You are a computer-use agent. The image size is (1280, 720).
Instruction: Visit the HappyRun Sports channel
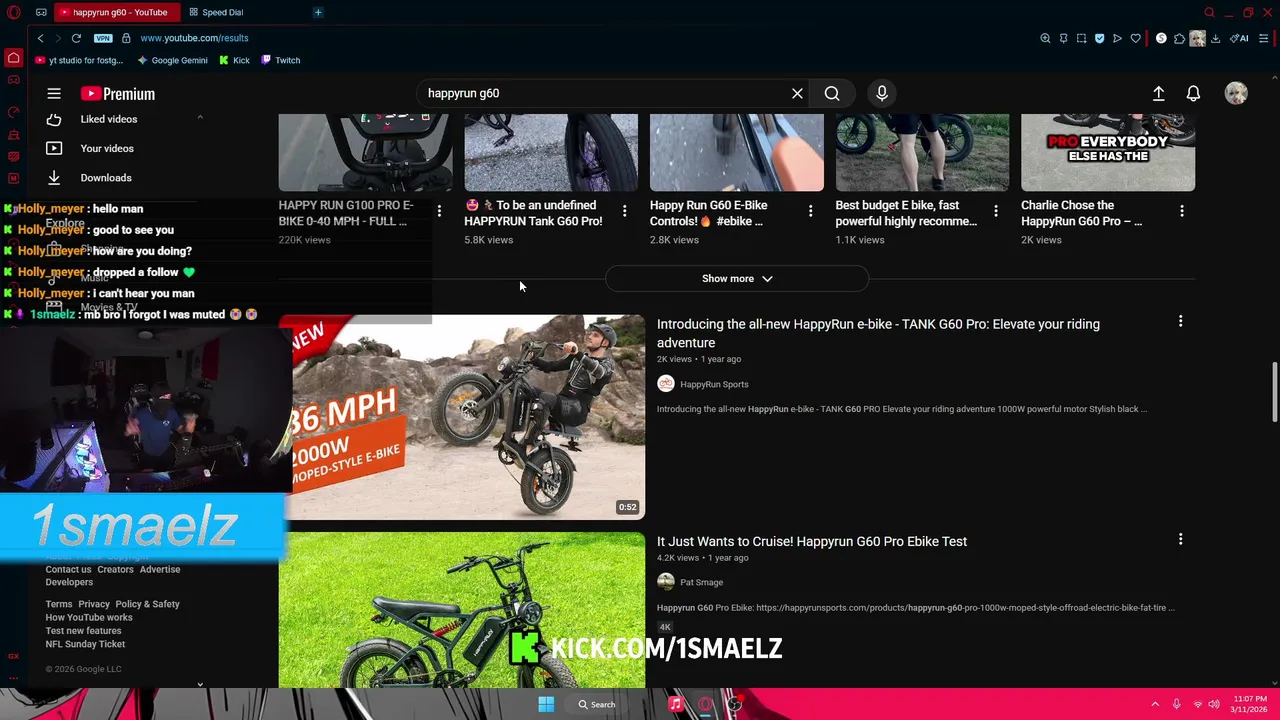714,384
